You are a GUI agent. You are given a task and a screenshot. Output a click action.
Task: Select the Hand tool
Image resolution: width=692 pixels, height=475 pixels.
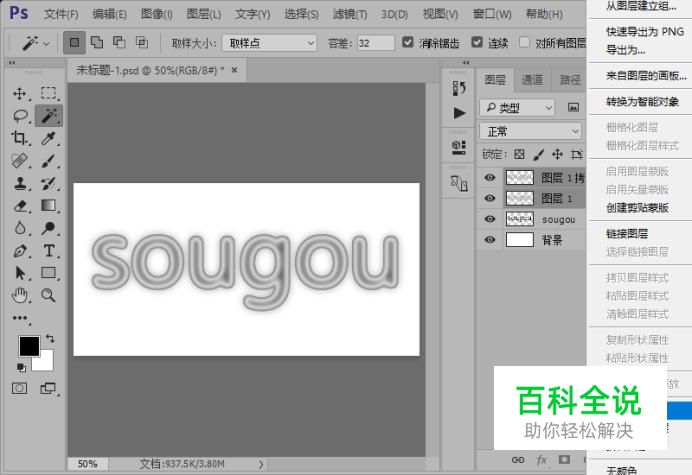19,295
